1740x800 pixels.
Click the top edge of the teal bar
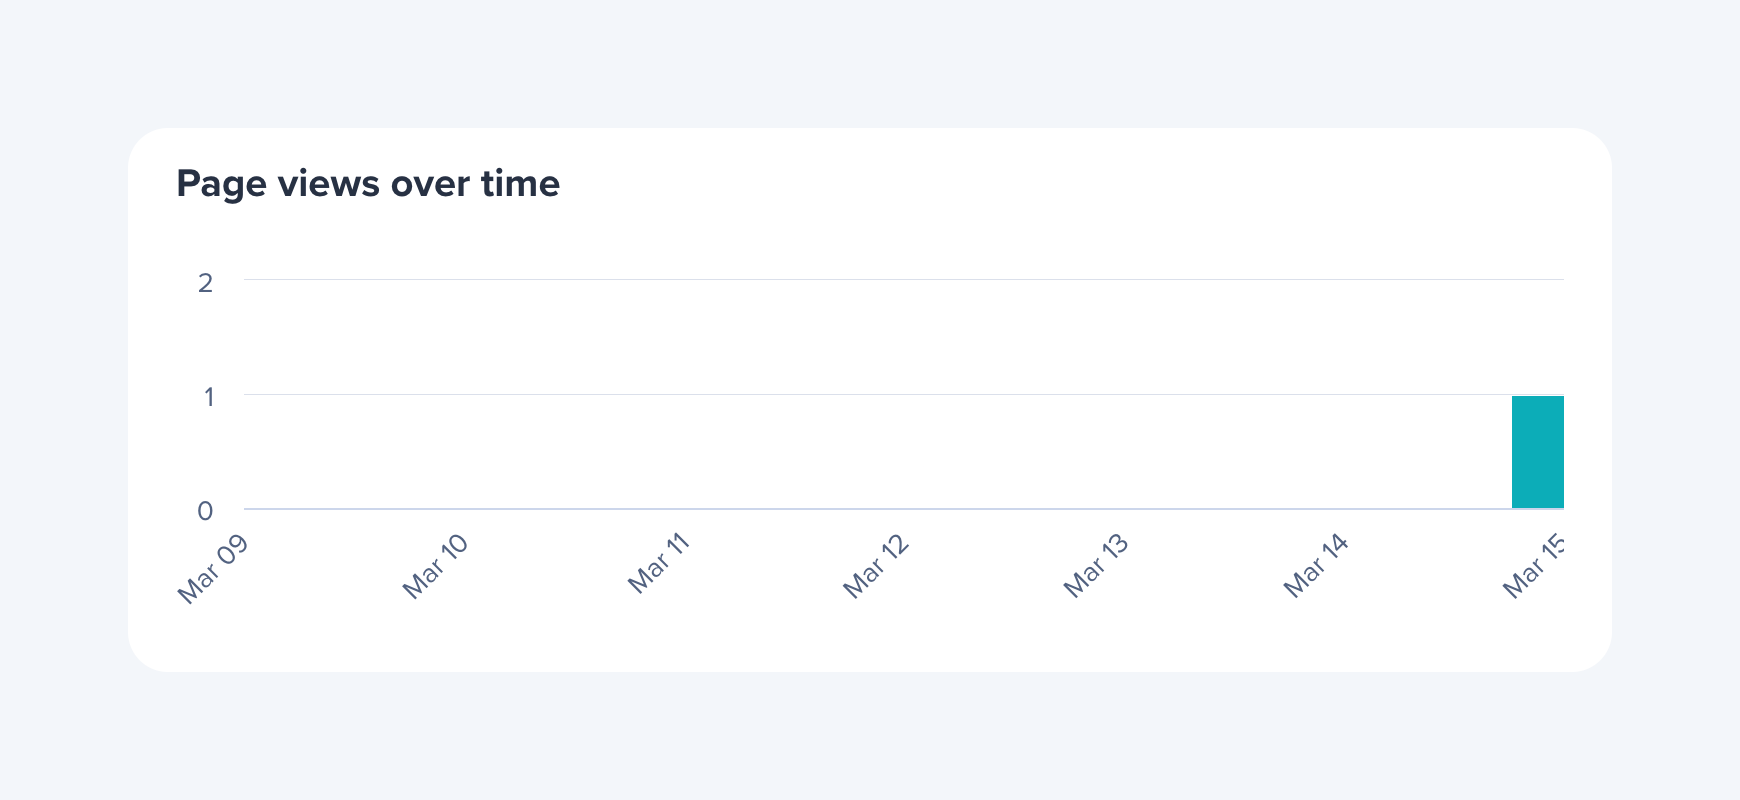1537,397
